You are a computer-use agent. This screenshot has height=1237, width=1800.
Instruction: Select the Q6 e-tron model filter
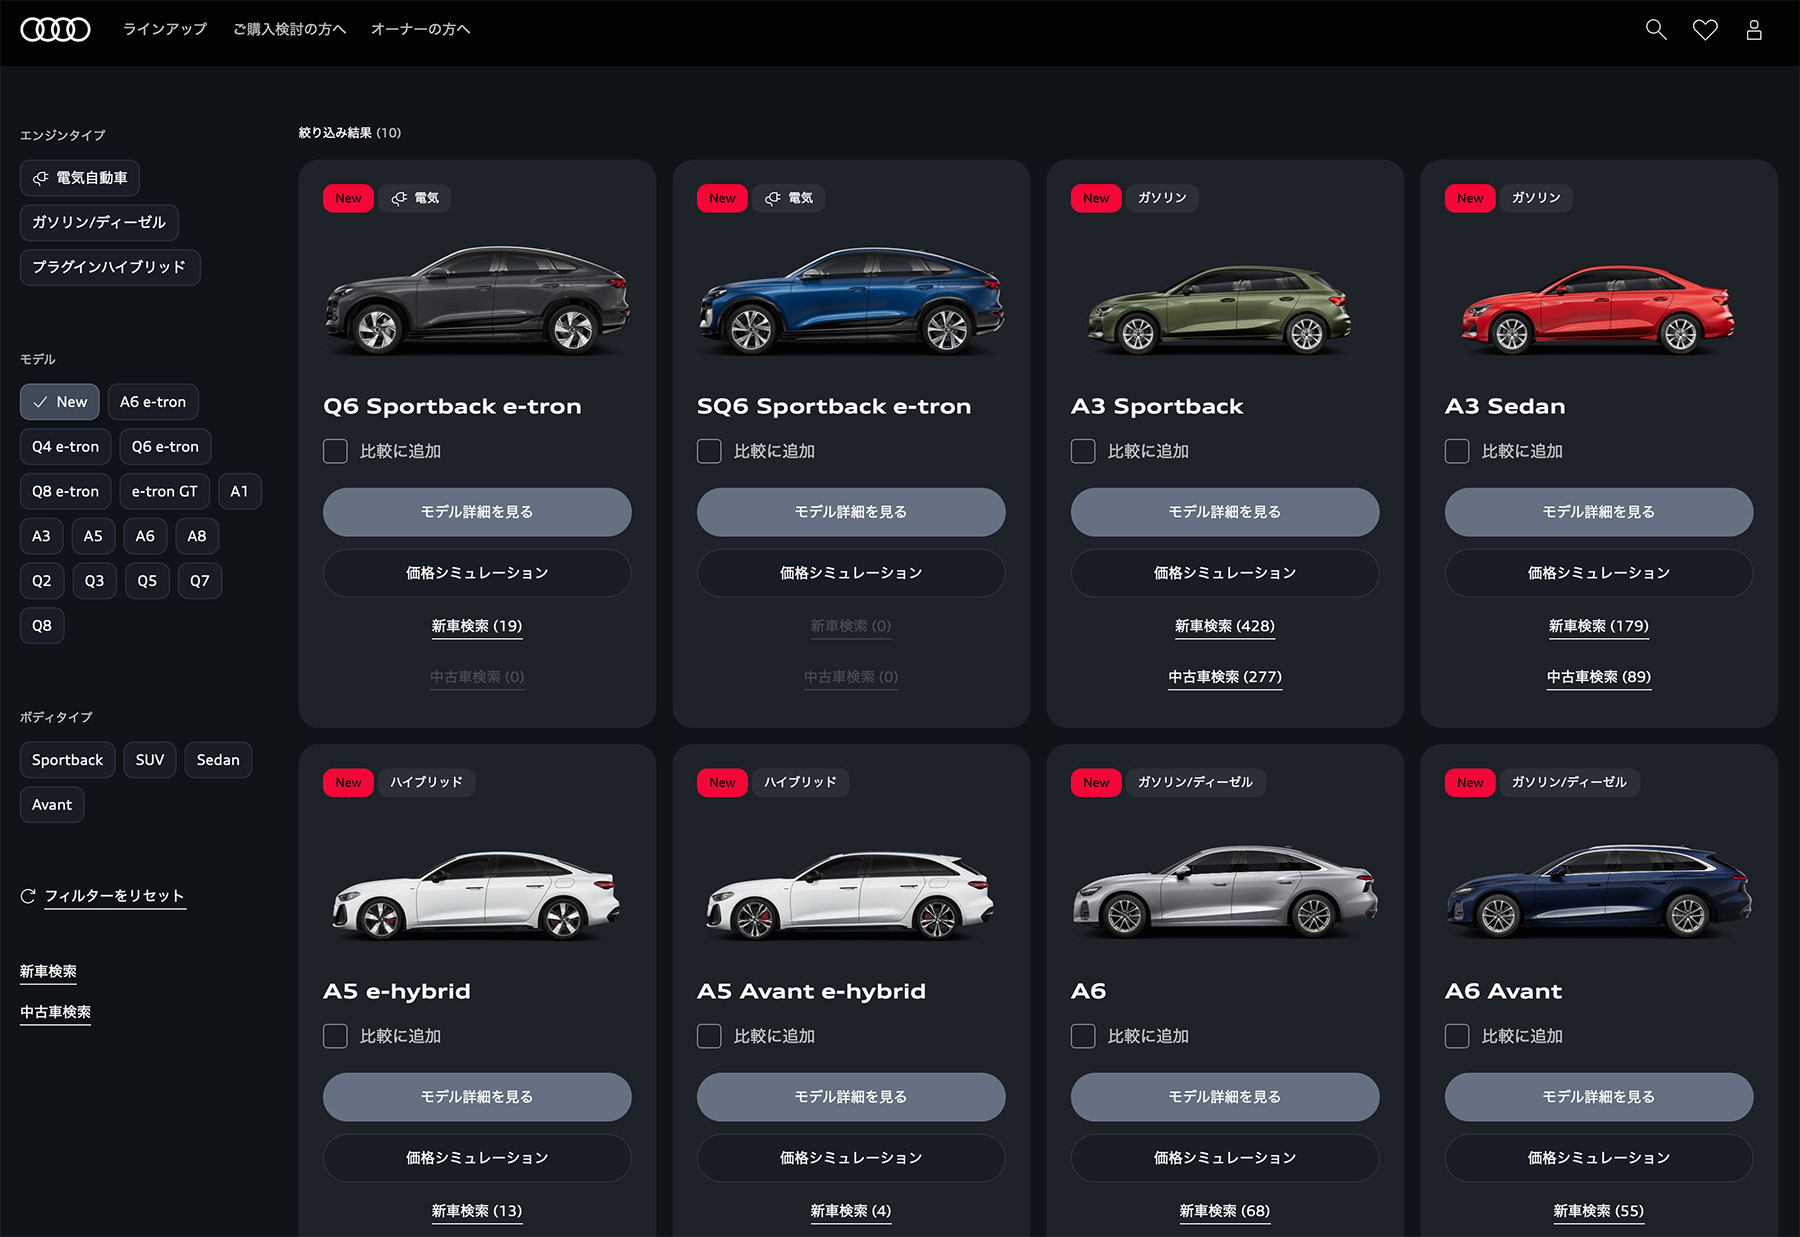(x=165, y=447)
